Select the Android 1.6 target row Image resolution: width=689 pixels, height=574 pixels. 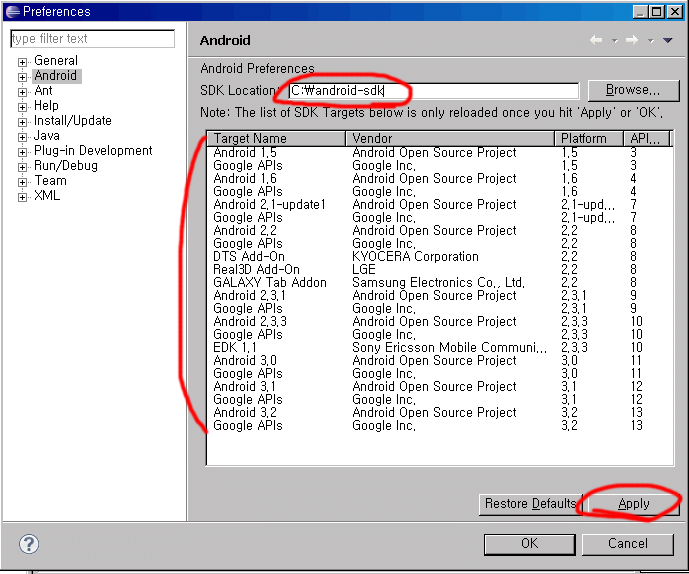[x=439, y=178]
